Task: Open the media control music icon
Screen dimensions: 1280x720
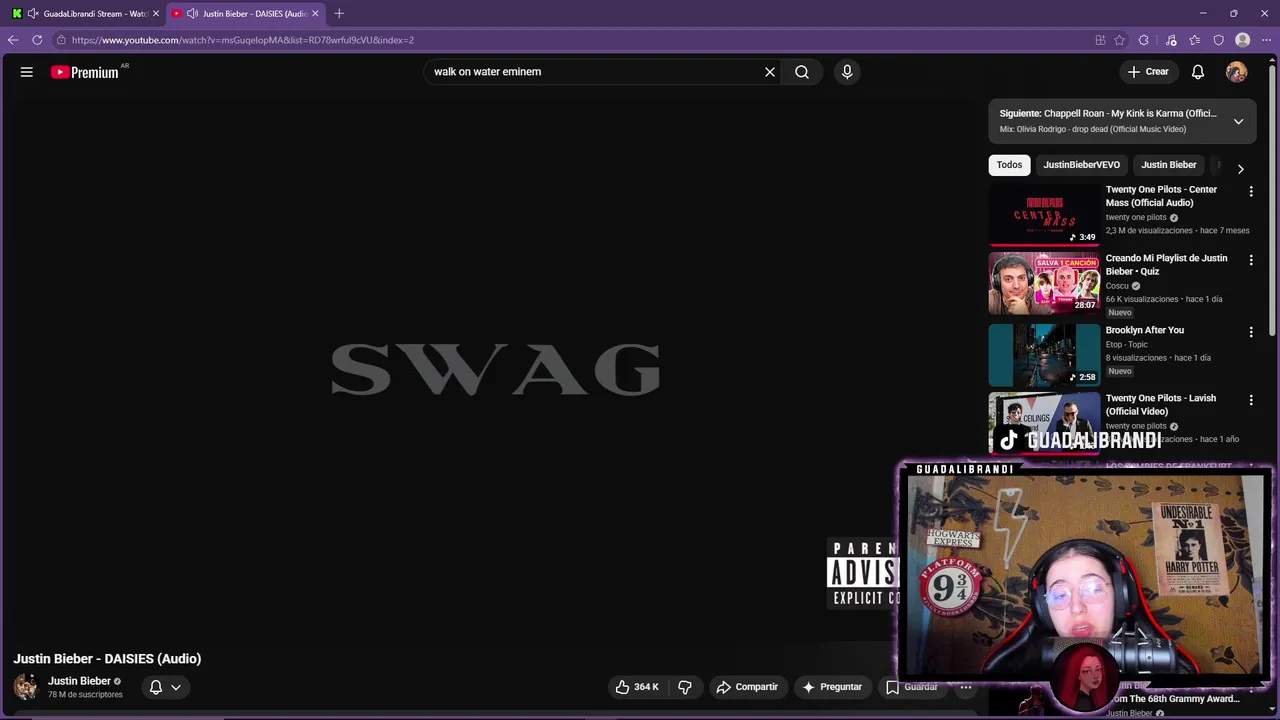Action: click(1171, 40)
